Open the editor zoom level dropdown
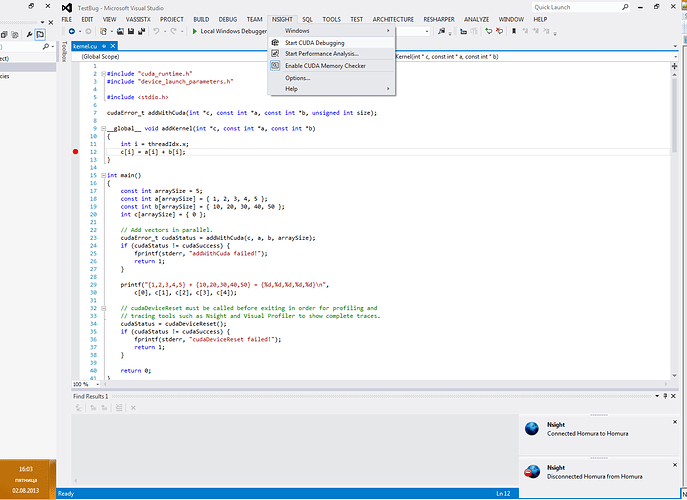 [x=95, y=384]
